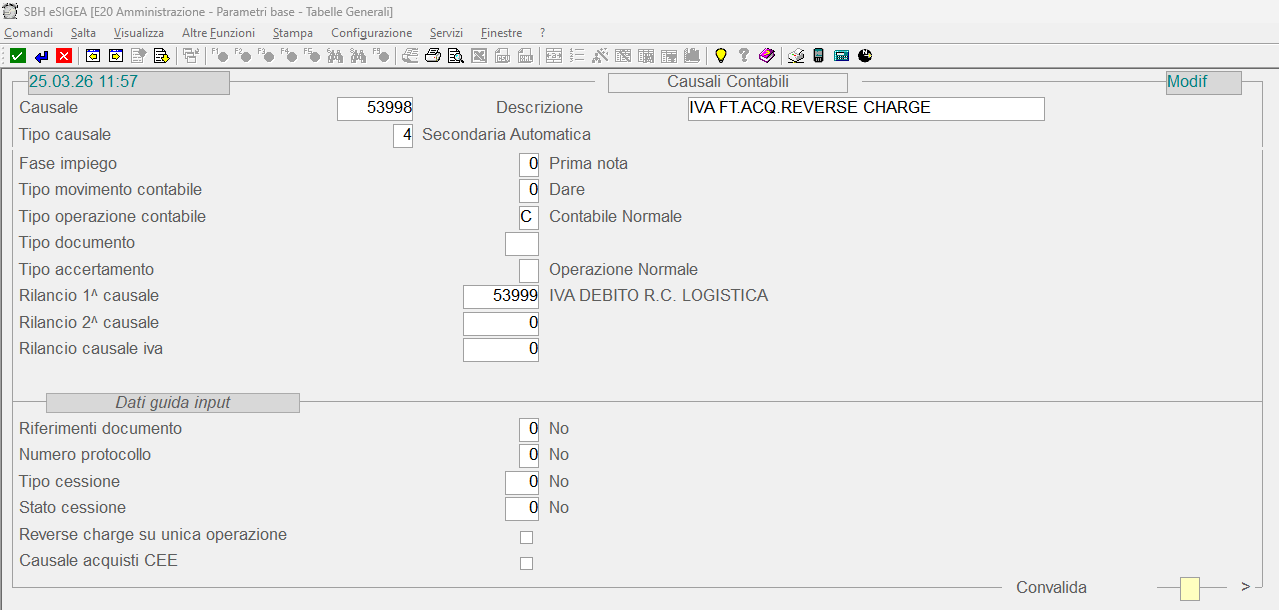The image size is (1279, 610).
Task: Open the Comandi menu
Action: pyautogui.click(x=29, y=33)
